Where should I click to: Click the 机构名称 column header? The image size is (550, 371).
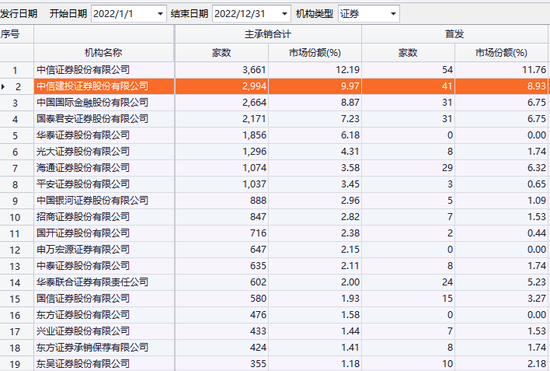click(x=103, y=53)
